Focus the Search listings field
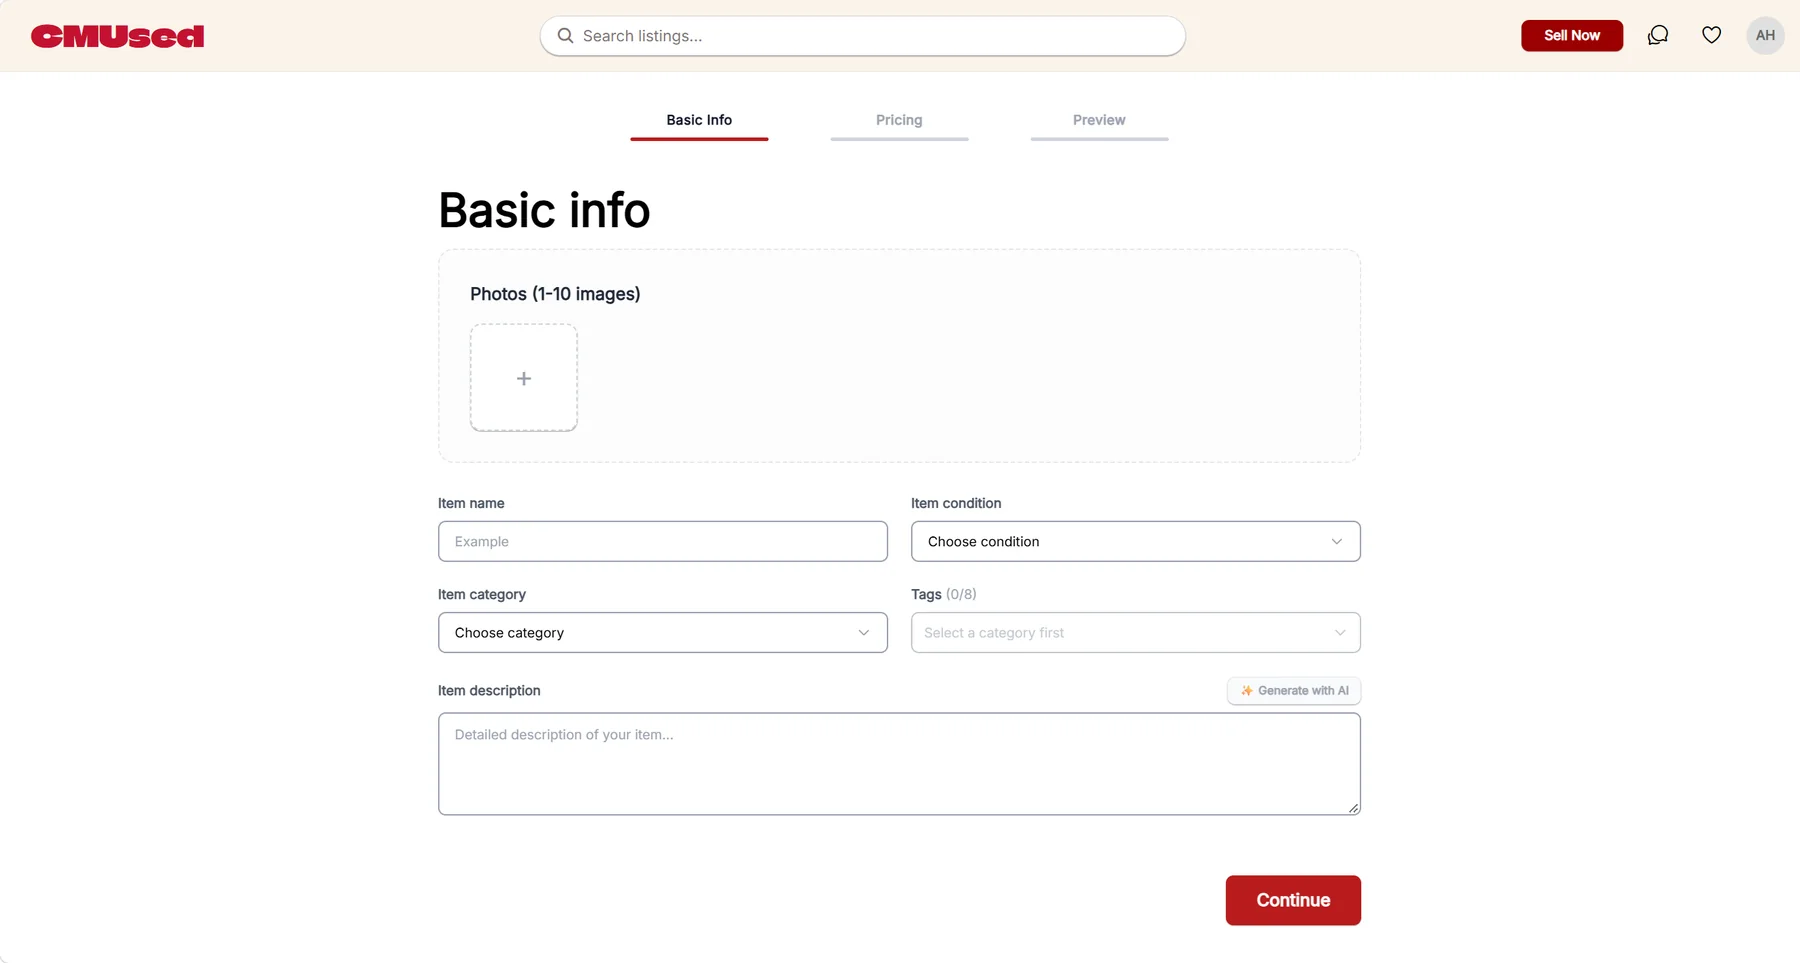Viewport: 1800px width, 963px height. coord(863,36)
